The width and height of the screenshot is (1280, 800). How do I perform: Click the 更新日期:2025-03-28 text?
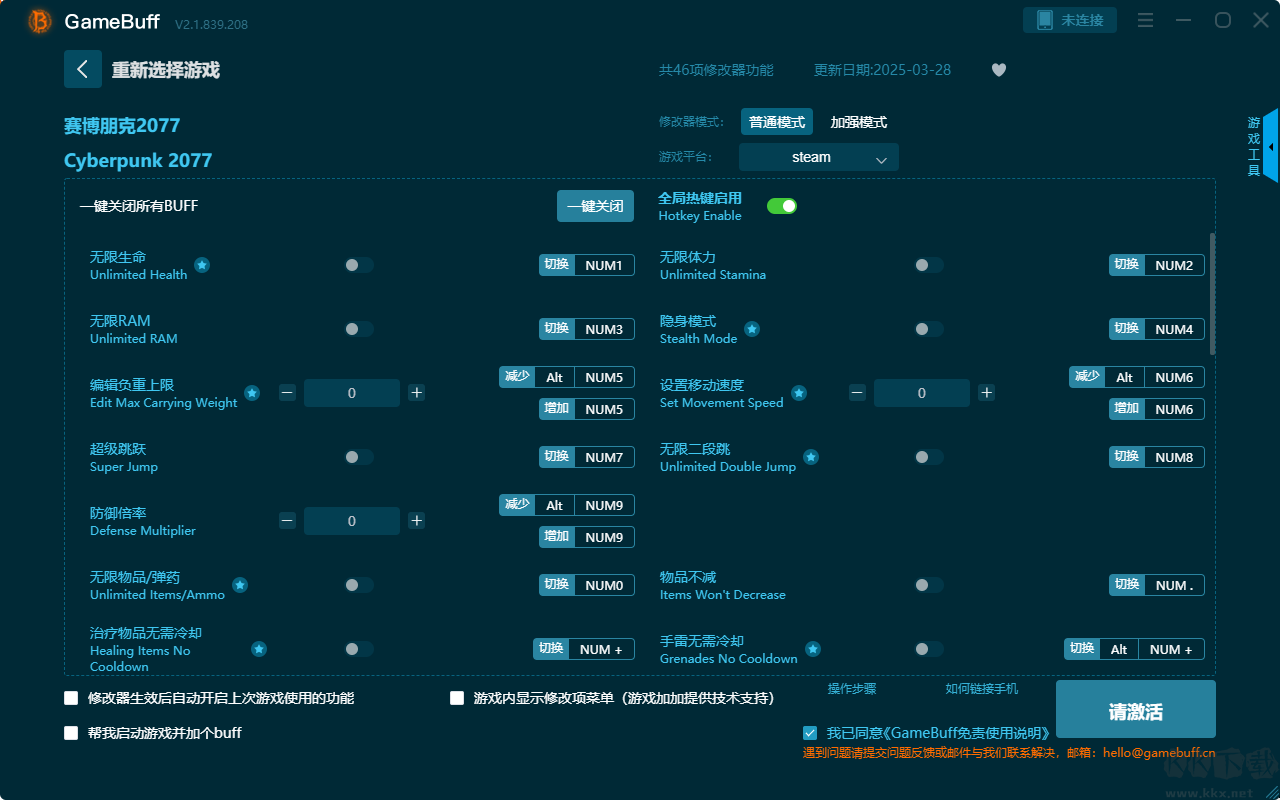(x=883, y=70)
